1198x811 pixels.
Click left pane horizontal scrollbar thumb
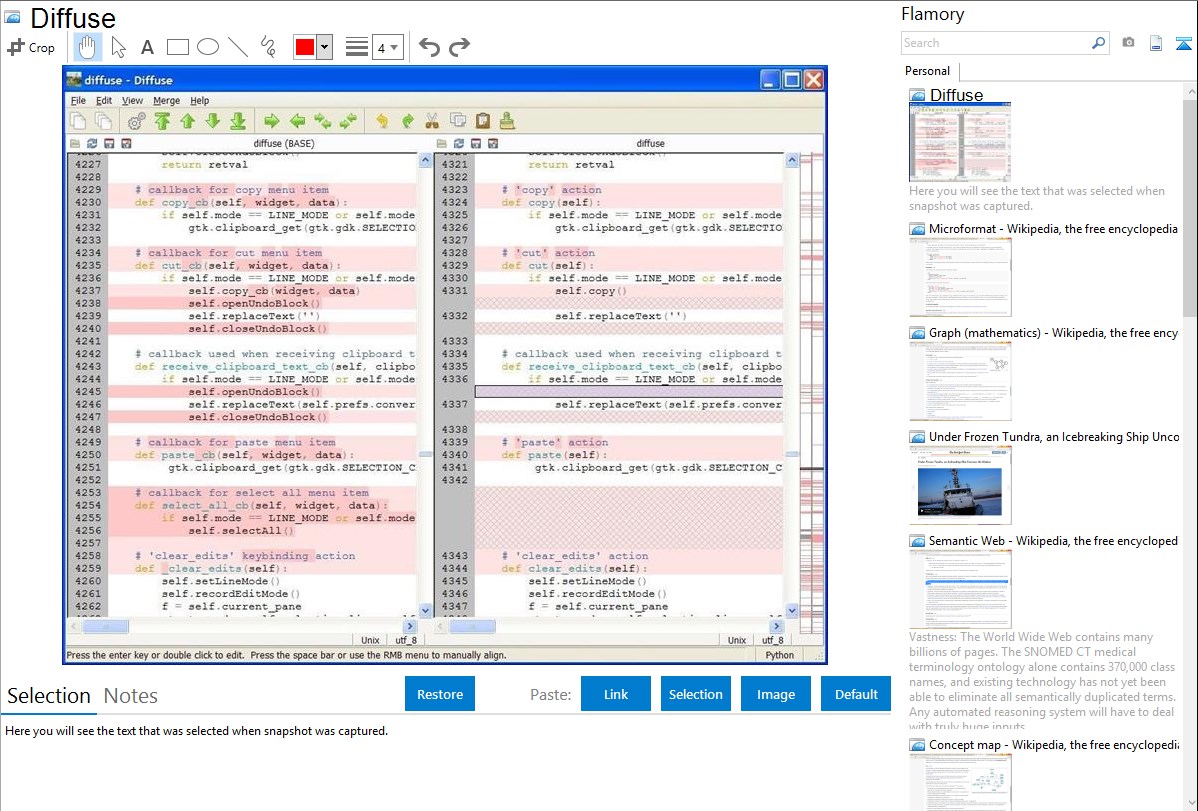pyautogui.click(x=105, y=627)
